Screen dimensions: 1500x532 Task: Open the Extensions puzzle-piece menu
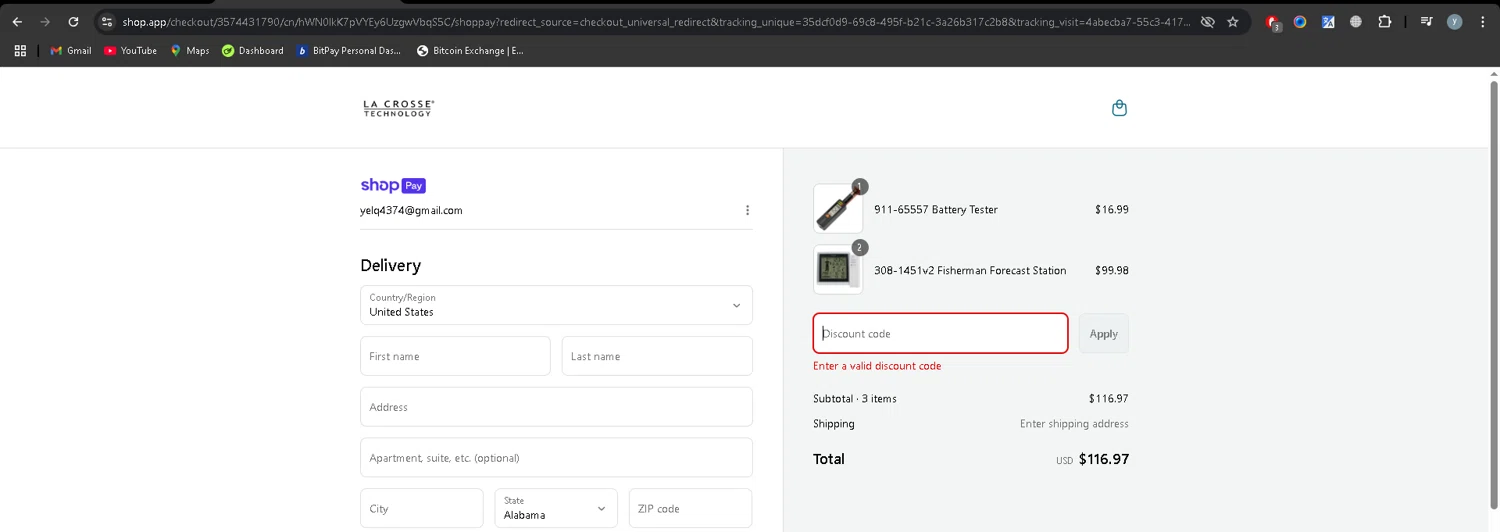pyautogui.click(x=1385, y=21)
